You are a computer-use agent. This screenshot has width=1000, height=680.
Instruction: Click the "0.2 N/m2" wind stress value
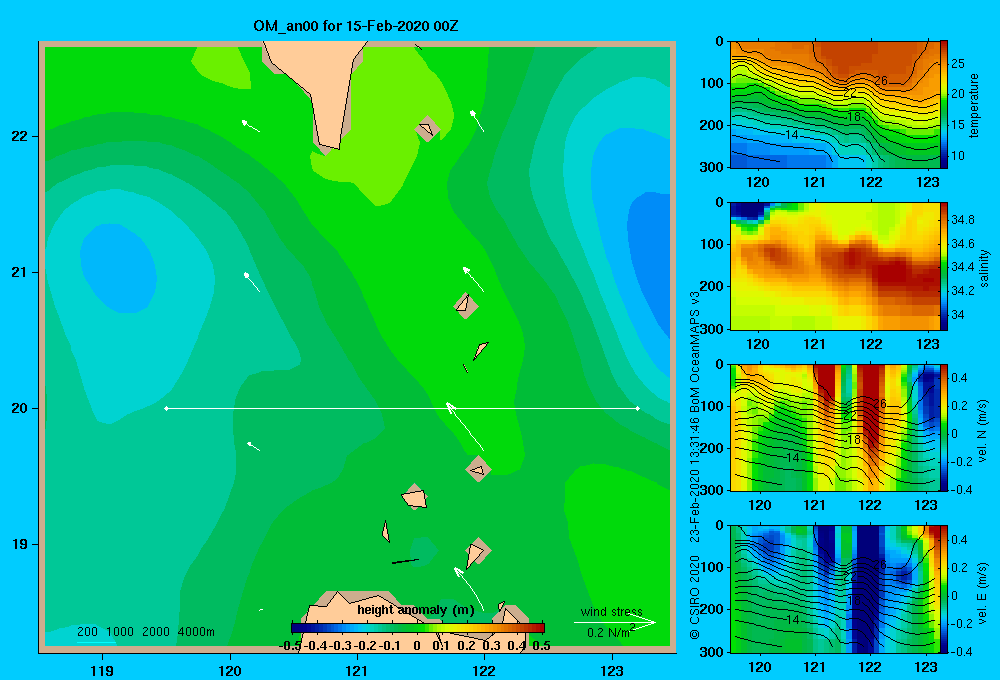[611, 632]
